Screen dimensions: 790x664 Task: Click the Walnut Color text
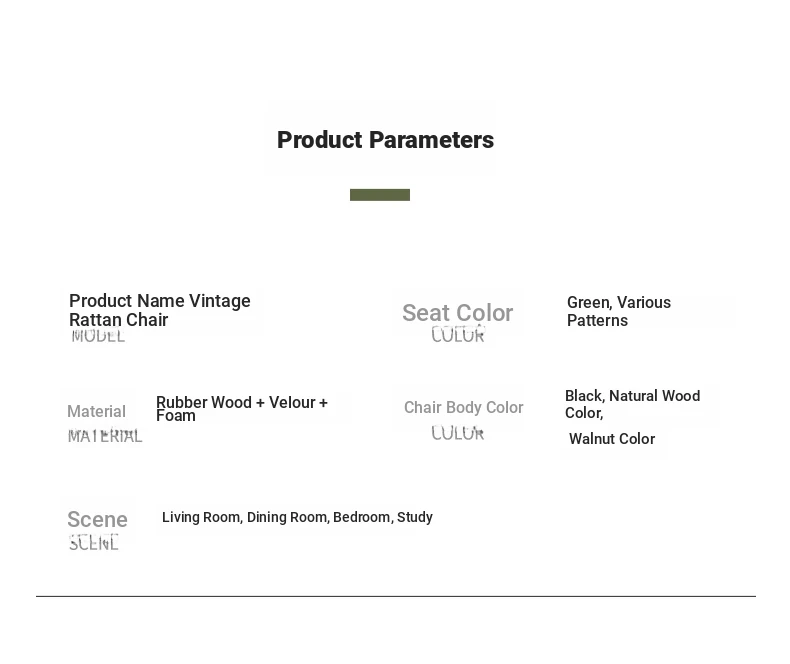coord(612,439)
